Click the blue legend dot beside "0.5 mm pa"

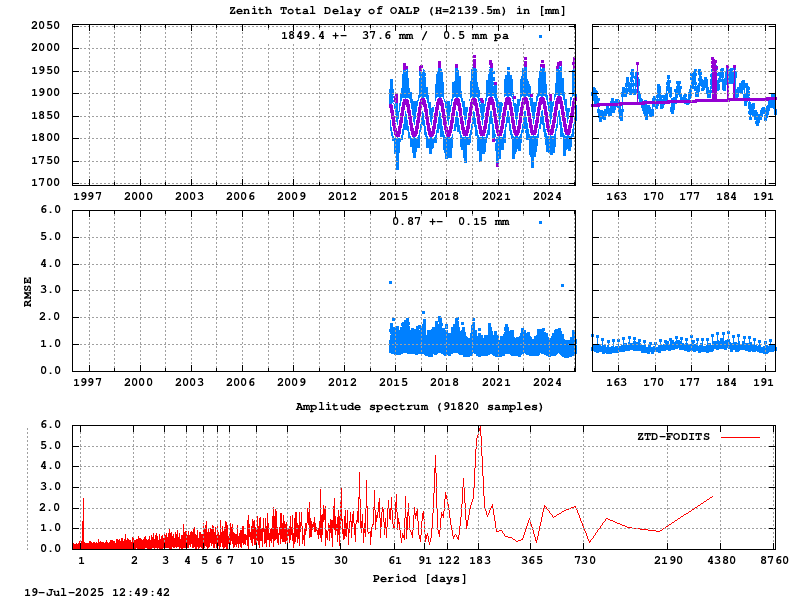540,36
